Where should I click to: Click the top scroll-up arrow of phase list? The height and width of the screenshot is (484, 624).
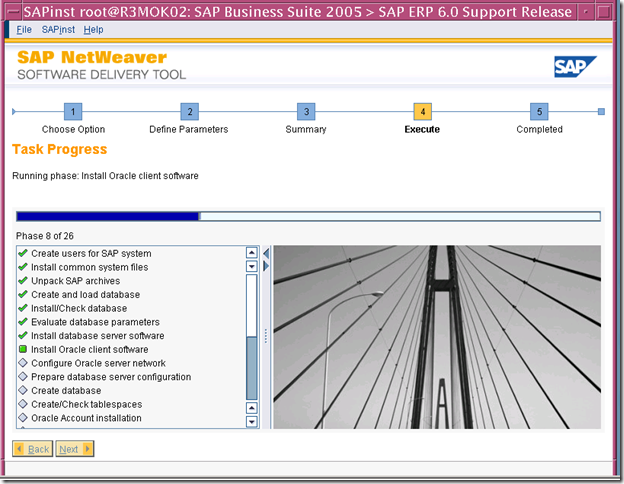(252, 252)
